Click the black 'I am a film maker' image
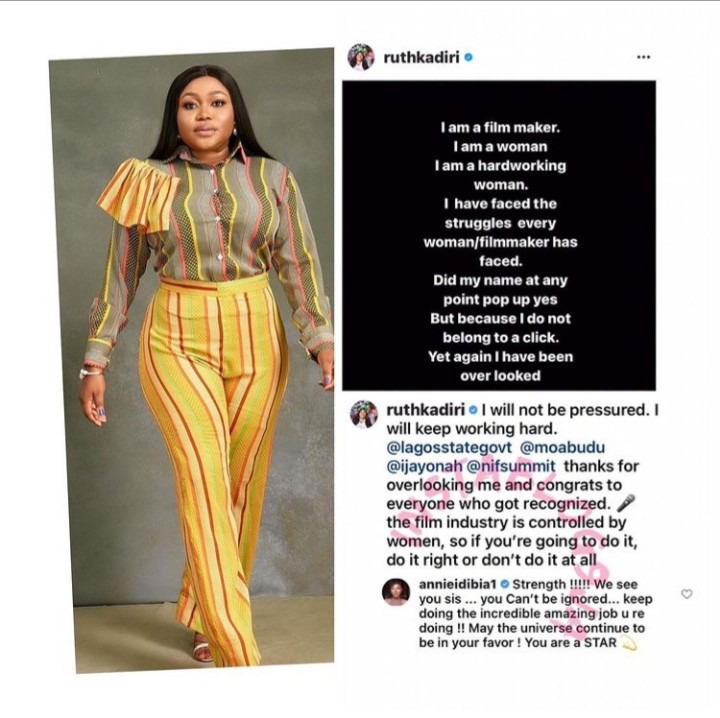Image resolution: width=720 pixels, height=718 pixels. pyautogui.click(x=499, y=236)
